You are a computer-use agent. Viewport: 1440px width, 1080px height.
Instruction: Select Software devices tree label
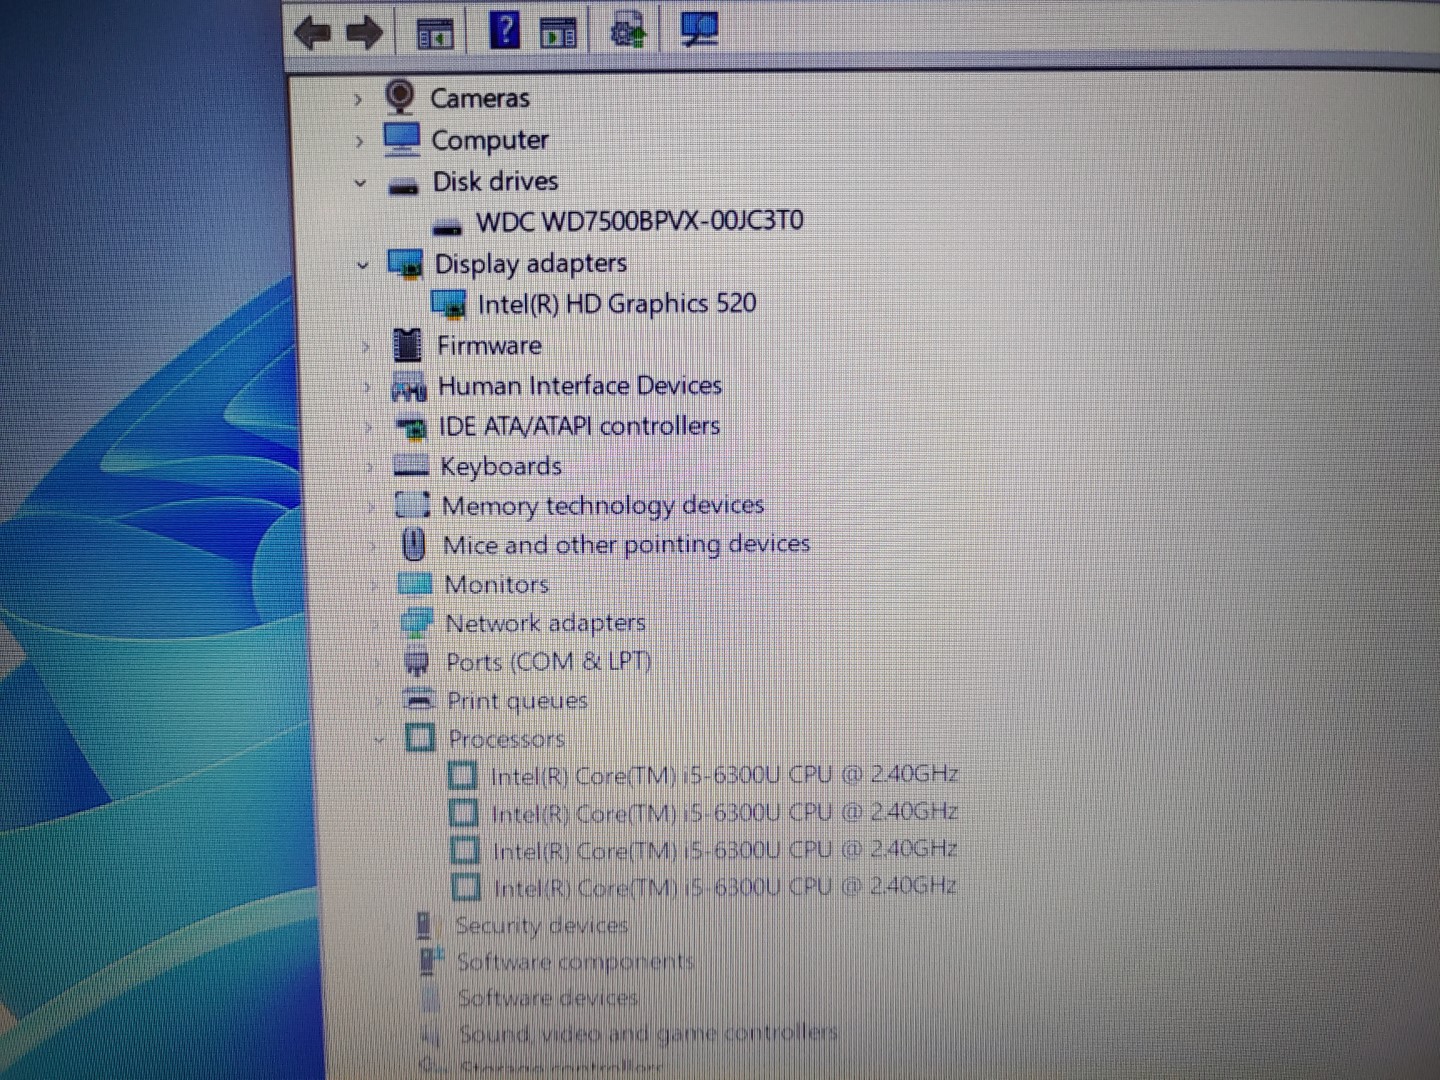(x=548, y=998)
